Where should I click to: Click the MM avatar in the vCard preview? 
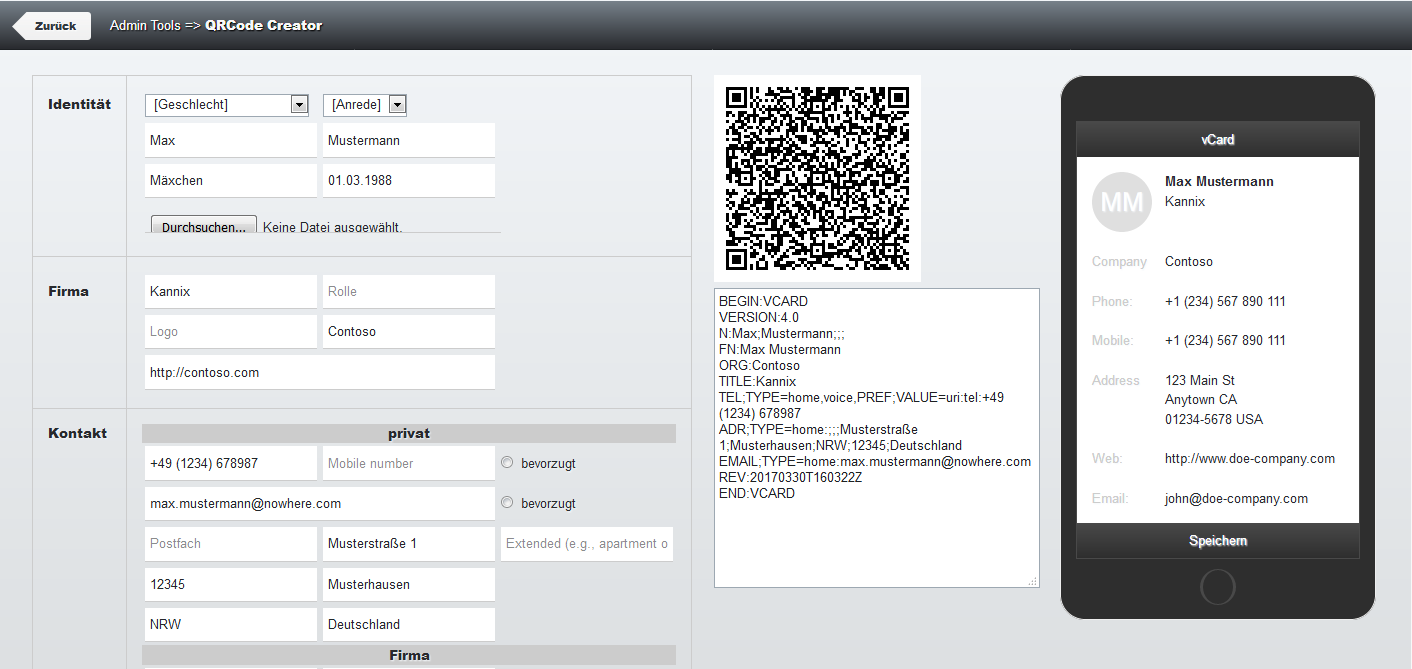[x=1122, y=202]
